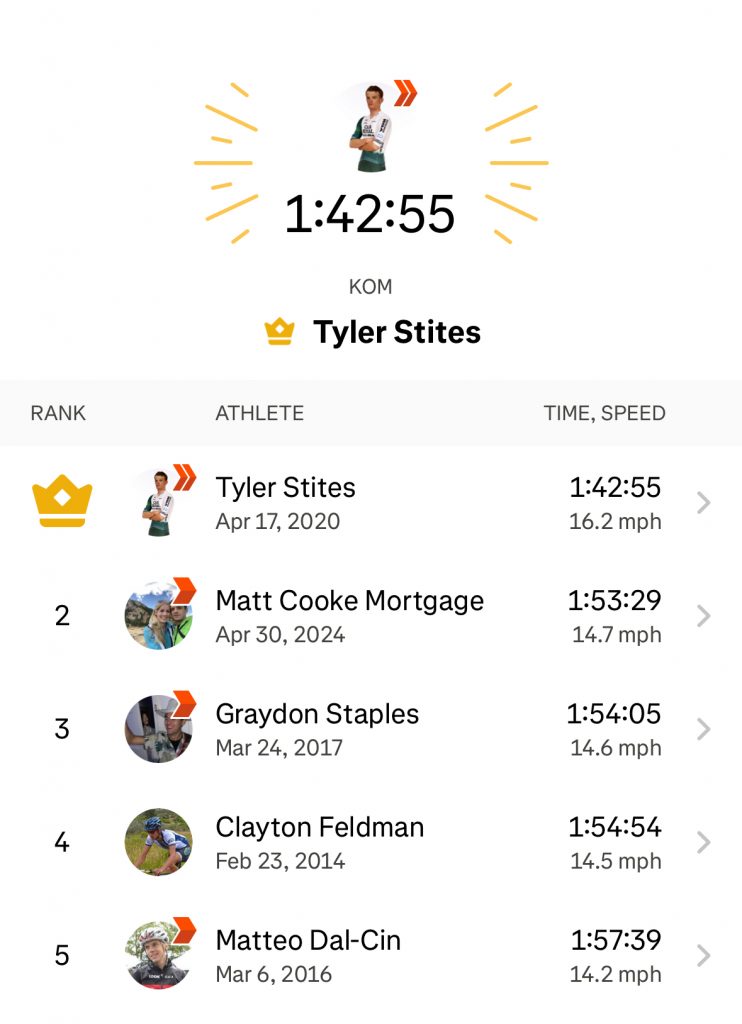Open Tyler Stites' avatar at top of page
The height and width of the screenshot is (1024, 742).
pos(371,127)
